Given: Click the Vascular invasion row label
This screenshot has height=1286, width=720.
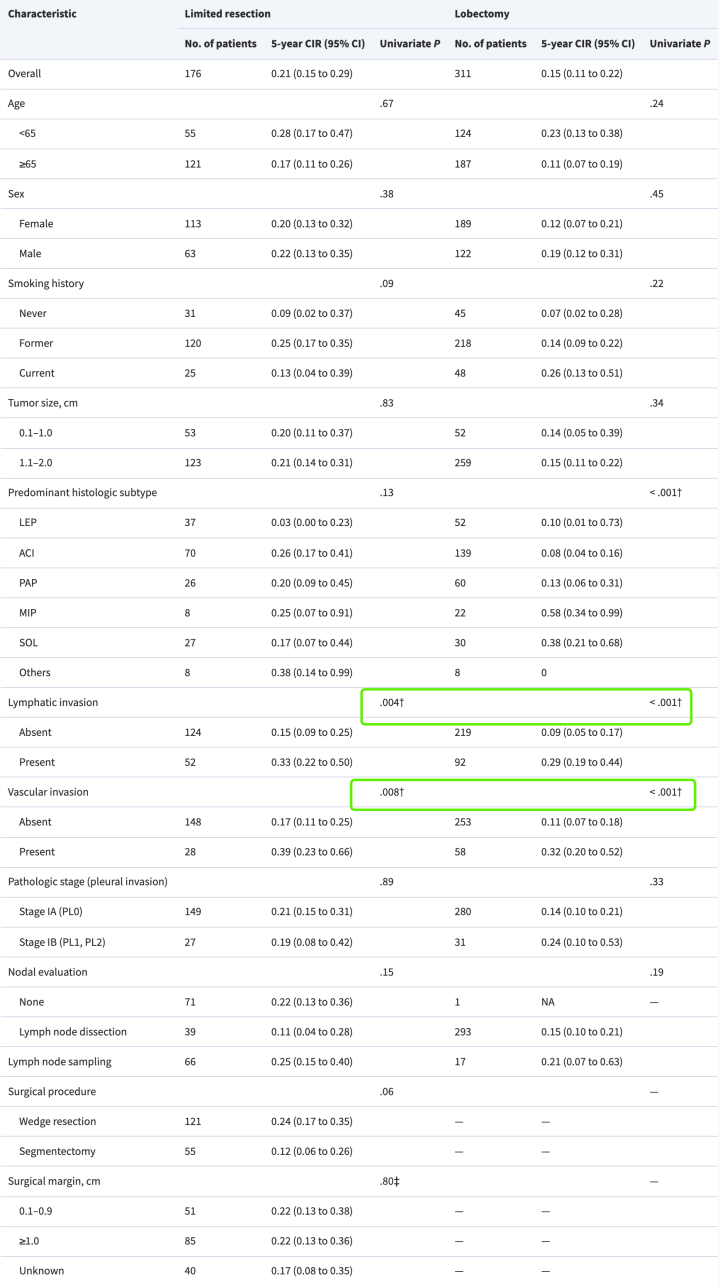Looking at the screenshot, I should pos(48,792).
